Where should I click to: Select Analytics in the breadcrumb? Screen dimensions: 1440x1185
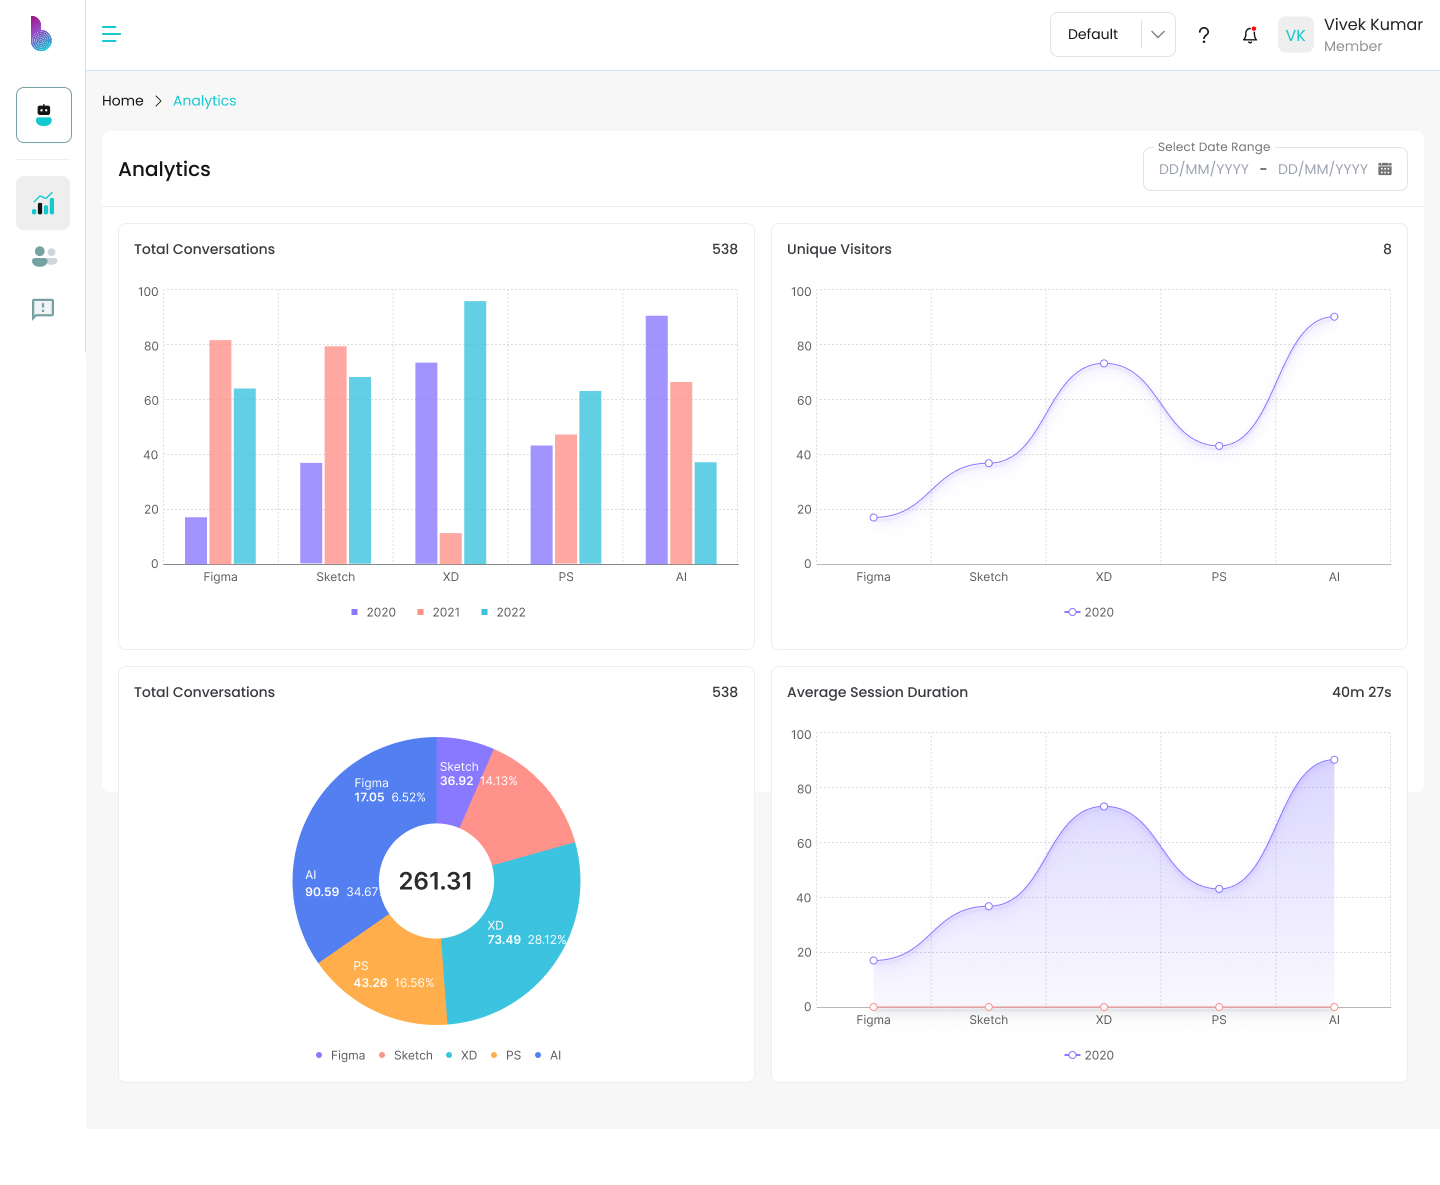point(204,100)
